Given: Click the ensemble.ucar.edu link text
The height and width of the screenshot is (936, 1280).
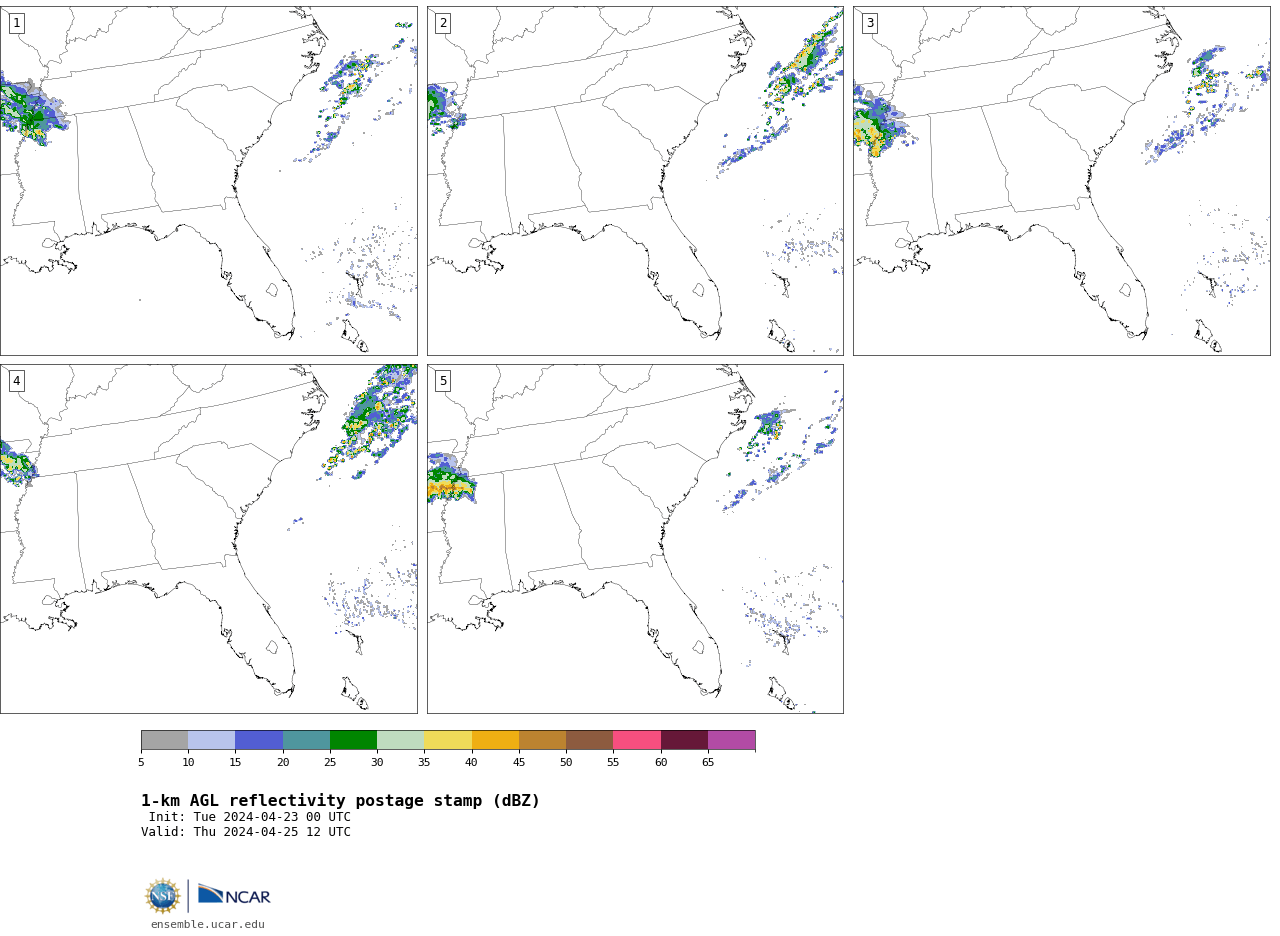Looking at the screenshot, I should pos(208,924).
